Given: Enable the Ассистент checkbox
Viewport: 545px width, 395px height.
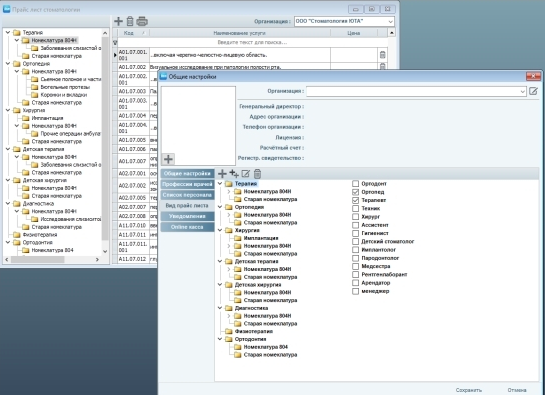Looking at the screenshot, I should 355,225.
